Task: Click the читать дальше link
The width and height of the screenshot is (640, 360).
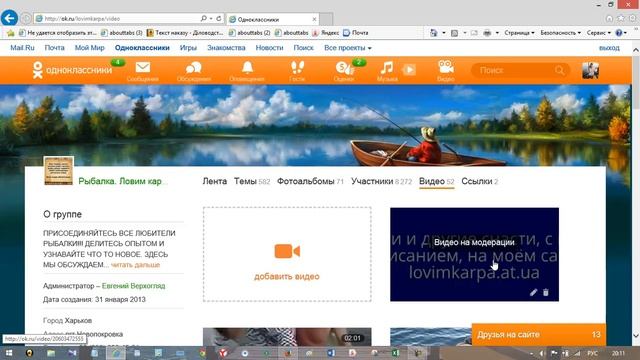Action: pyautogui.click(x=135, y=265)
